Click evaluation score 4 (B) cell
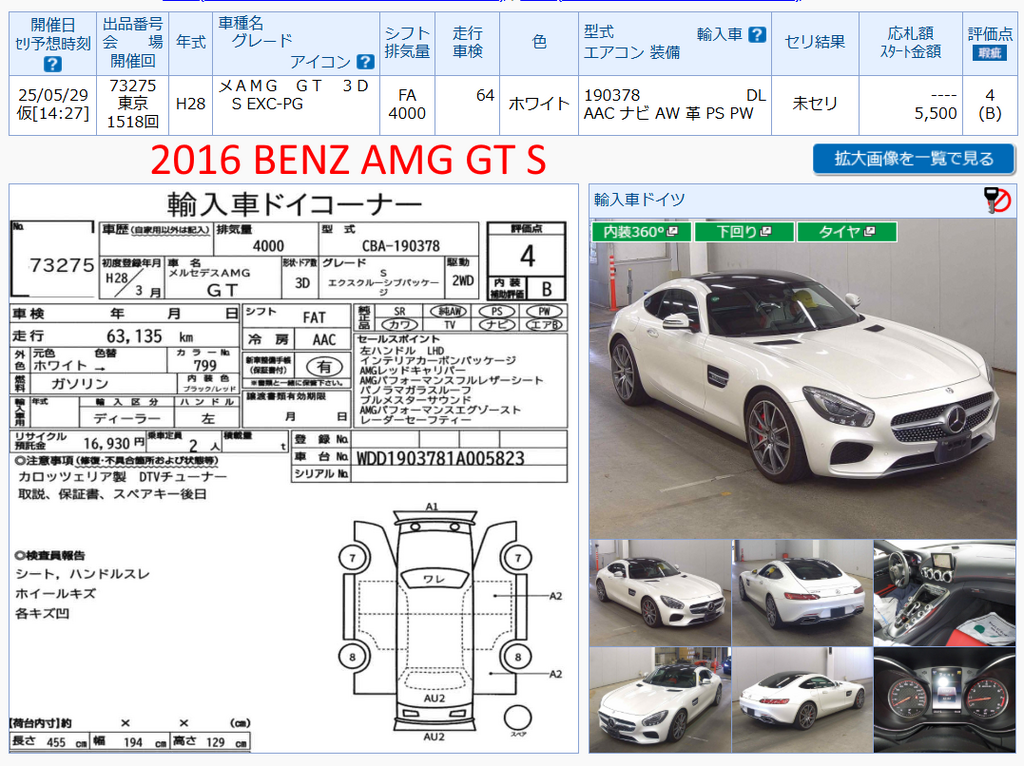The width and height of the screenshot is (1024, 766). (x=990, y=104)
